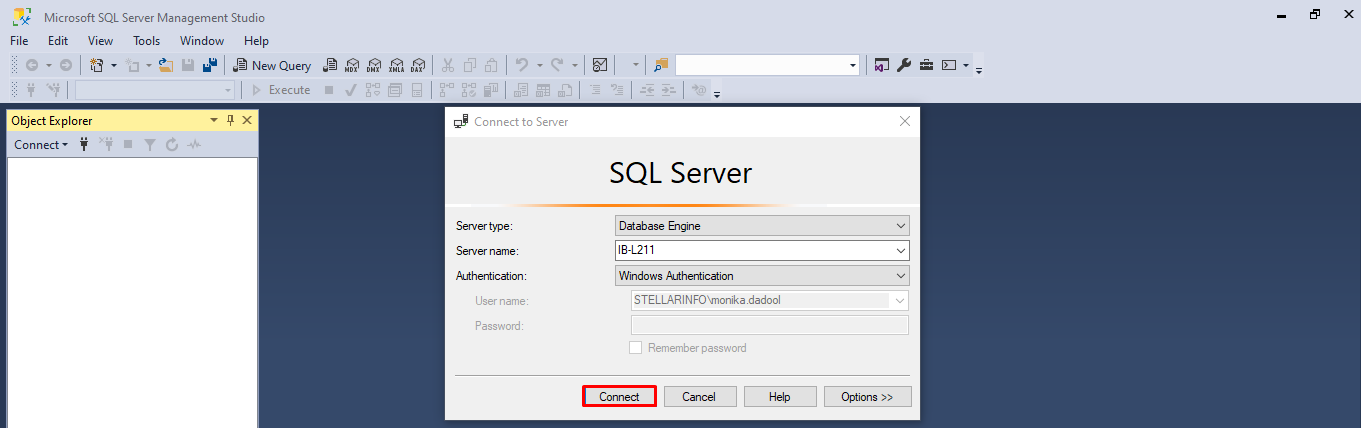Tick the Remember password checkbox
Viewport: 1361px width, 428px height.
pyautogui.click(x=635, y=348)
